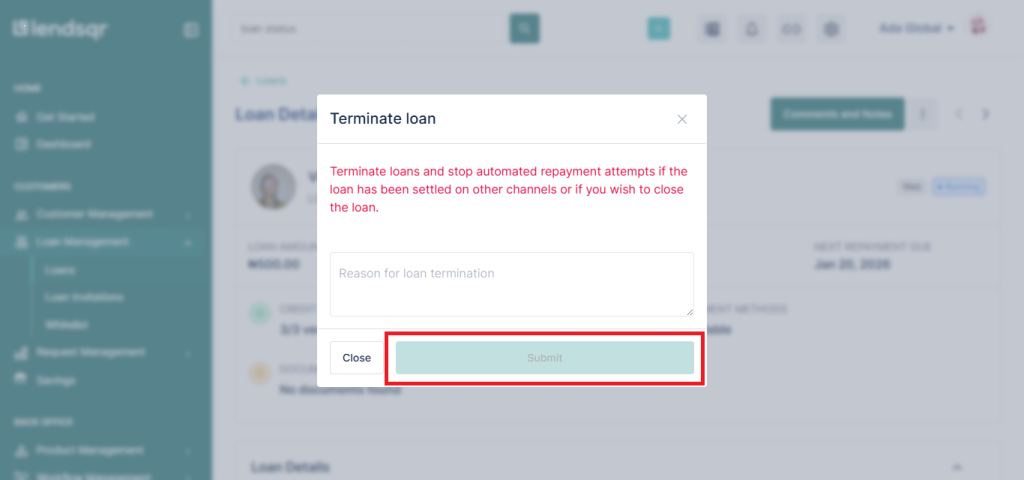Click the Reason for loan termination field
This screenshot has width=1024, height=480.
tap(511, 284)
